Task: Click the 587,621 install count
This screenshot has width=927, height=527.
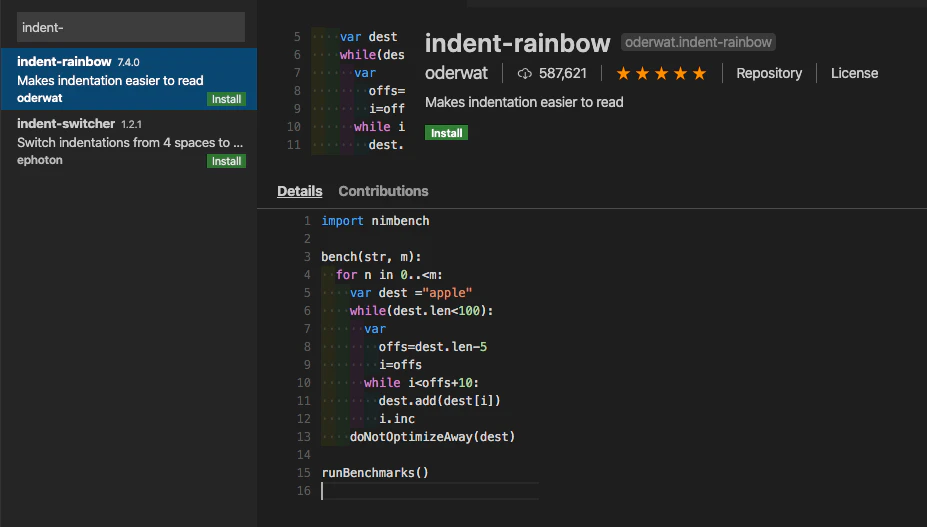Action: (x=562, y=73)
